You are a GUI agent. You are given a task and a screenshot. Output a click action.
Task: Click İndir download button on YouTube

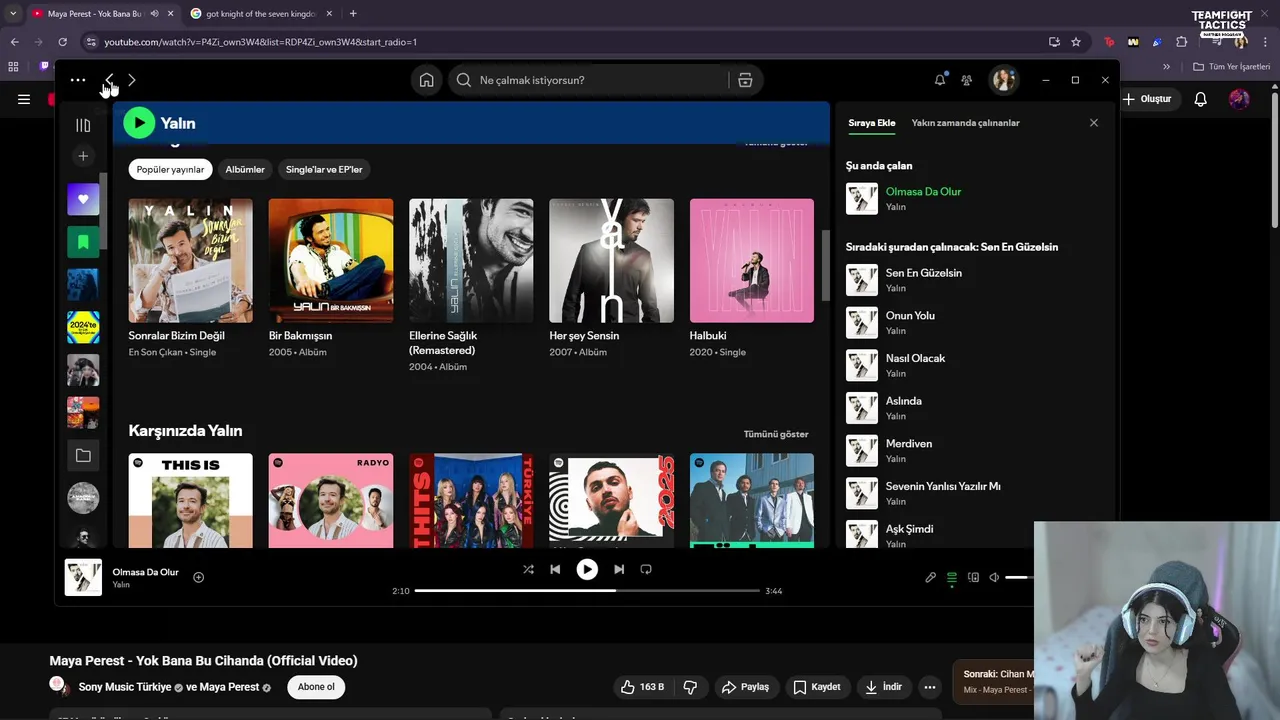884,687
